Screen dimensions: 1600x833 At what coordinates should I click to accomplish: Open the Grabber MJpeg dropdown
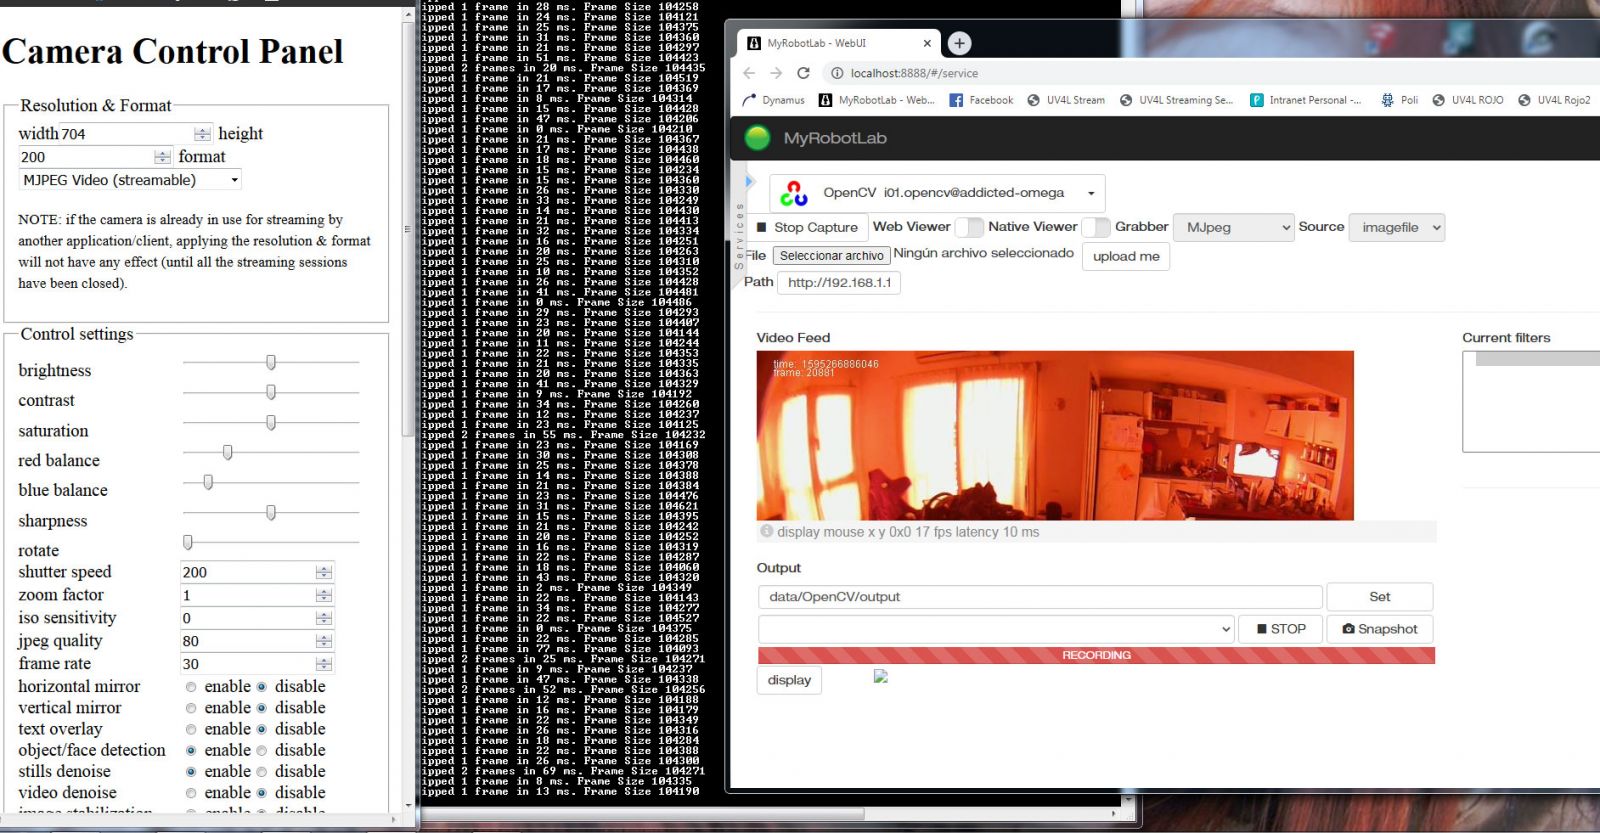[x=1234, y=228]
